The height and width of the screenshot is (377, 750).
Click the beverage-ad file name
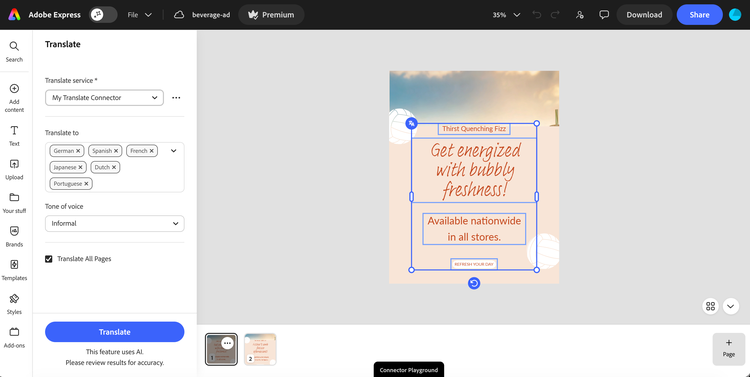211,15
